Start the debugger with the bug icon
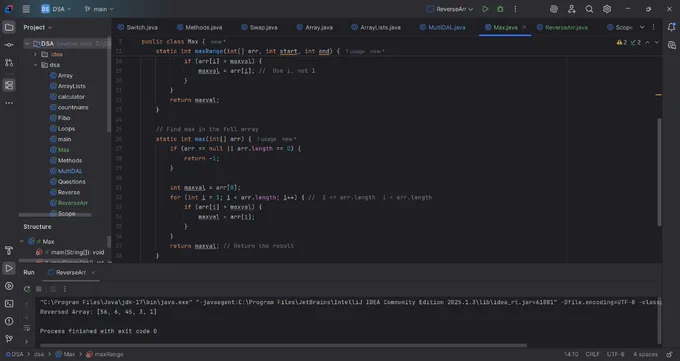Image resolution: width=680 pixels, height=361 pixels. pyautogui.click(x=500, y=9)
